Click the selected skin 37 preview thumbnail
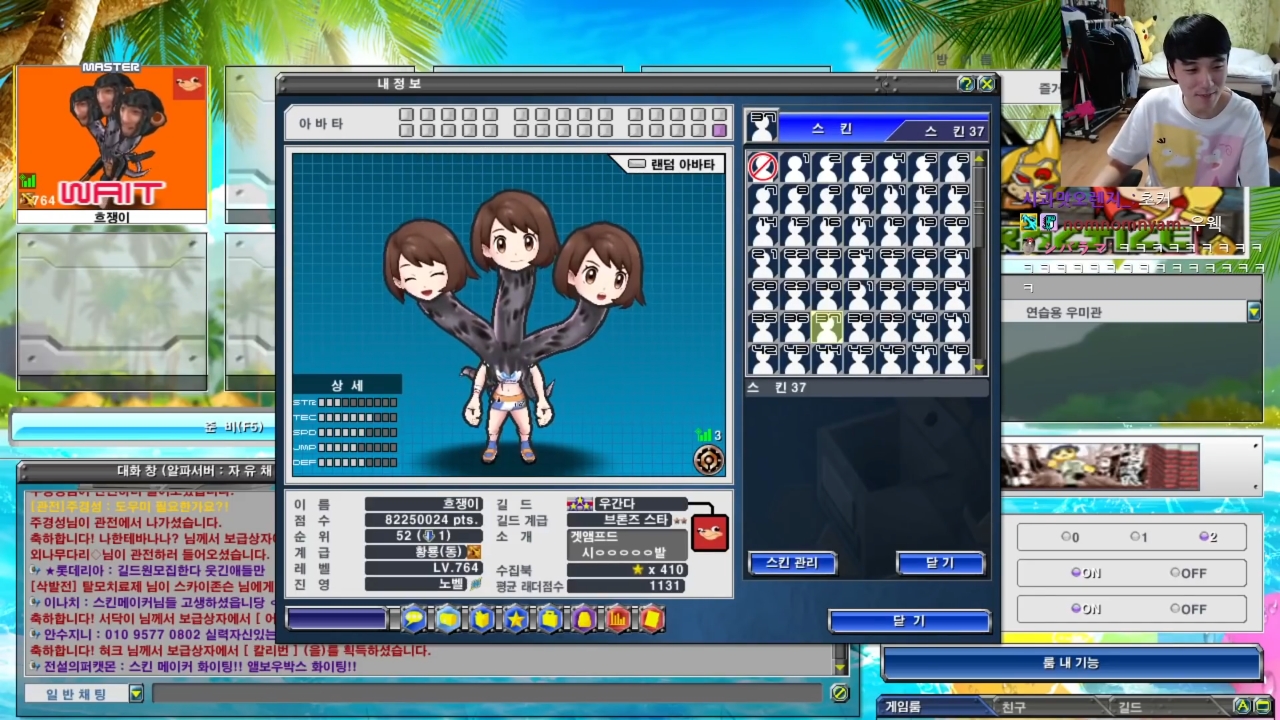 pyautogui.click(x=762, y=126)
